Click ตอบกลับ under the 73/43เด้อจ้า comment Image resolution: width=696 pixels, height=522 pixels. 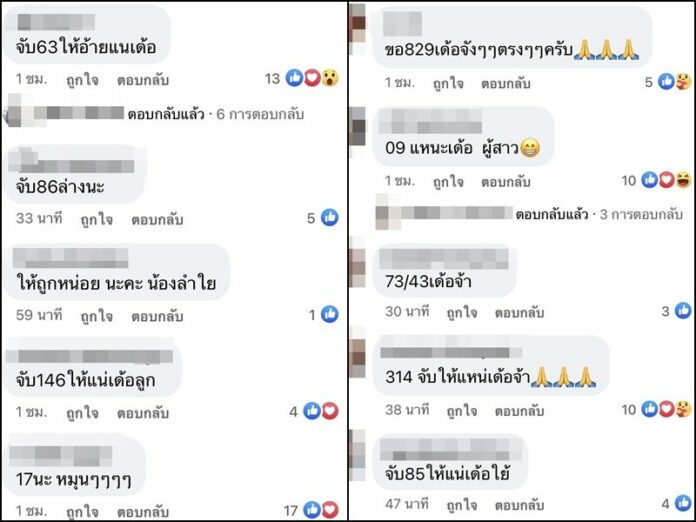[x=519, y=312]
